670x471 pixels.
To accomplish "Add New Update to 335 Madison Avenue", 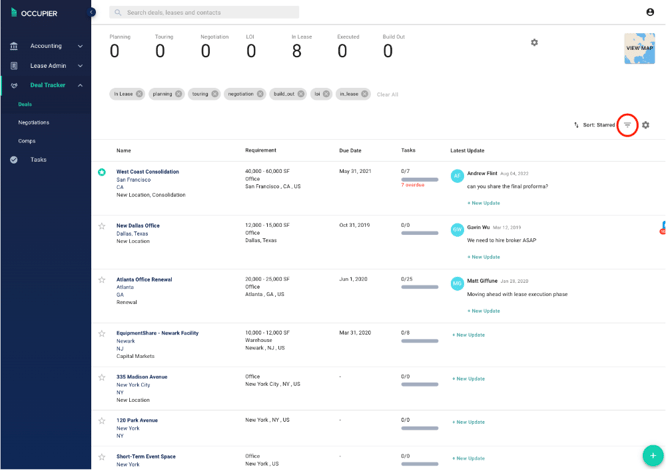I will [469, 379].
